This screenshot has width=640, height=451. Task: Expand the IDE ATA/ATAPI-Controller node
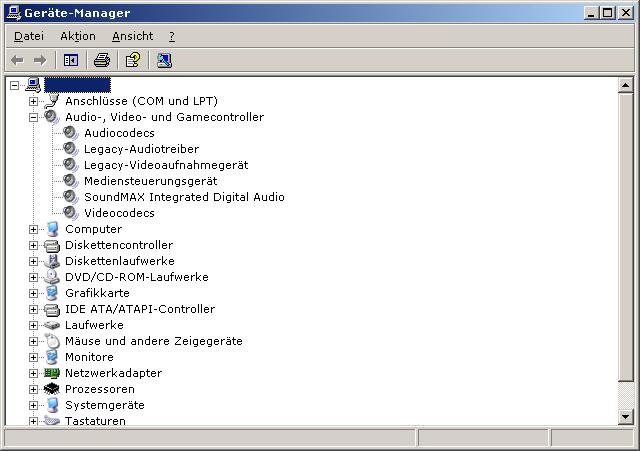[x=33, y=309]
